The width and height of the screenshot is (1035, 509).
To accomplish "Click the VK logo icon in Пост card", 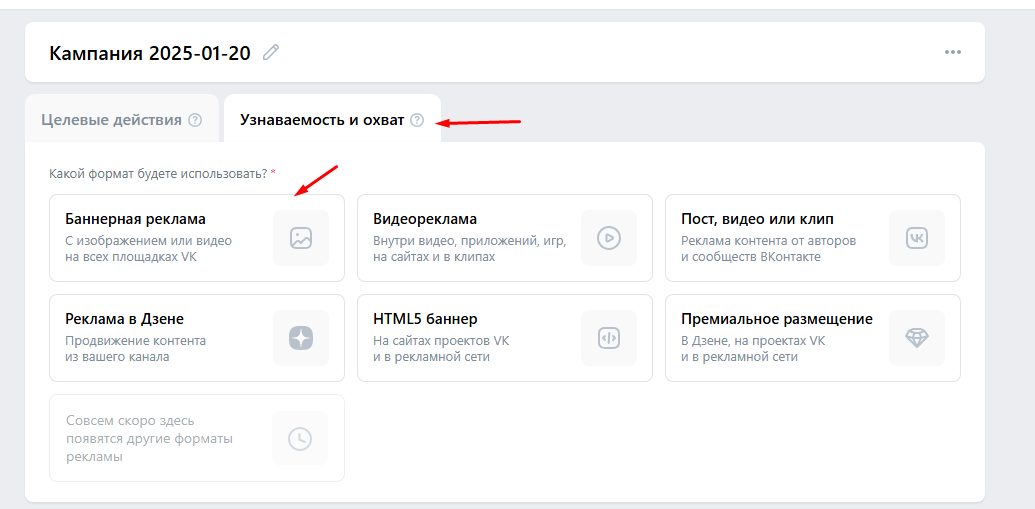I will click(917, 238).
